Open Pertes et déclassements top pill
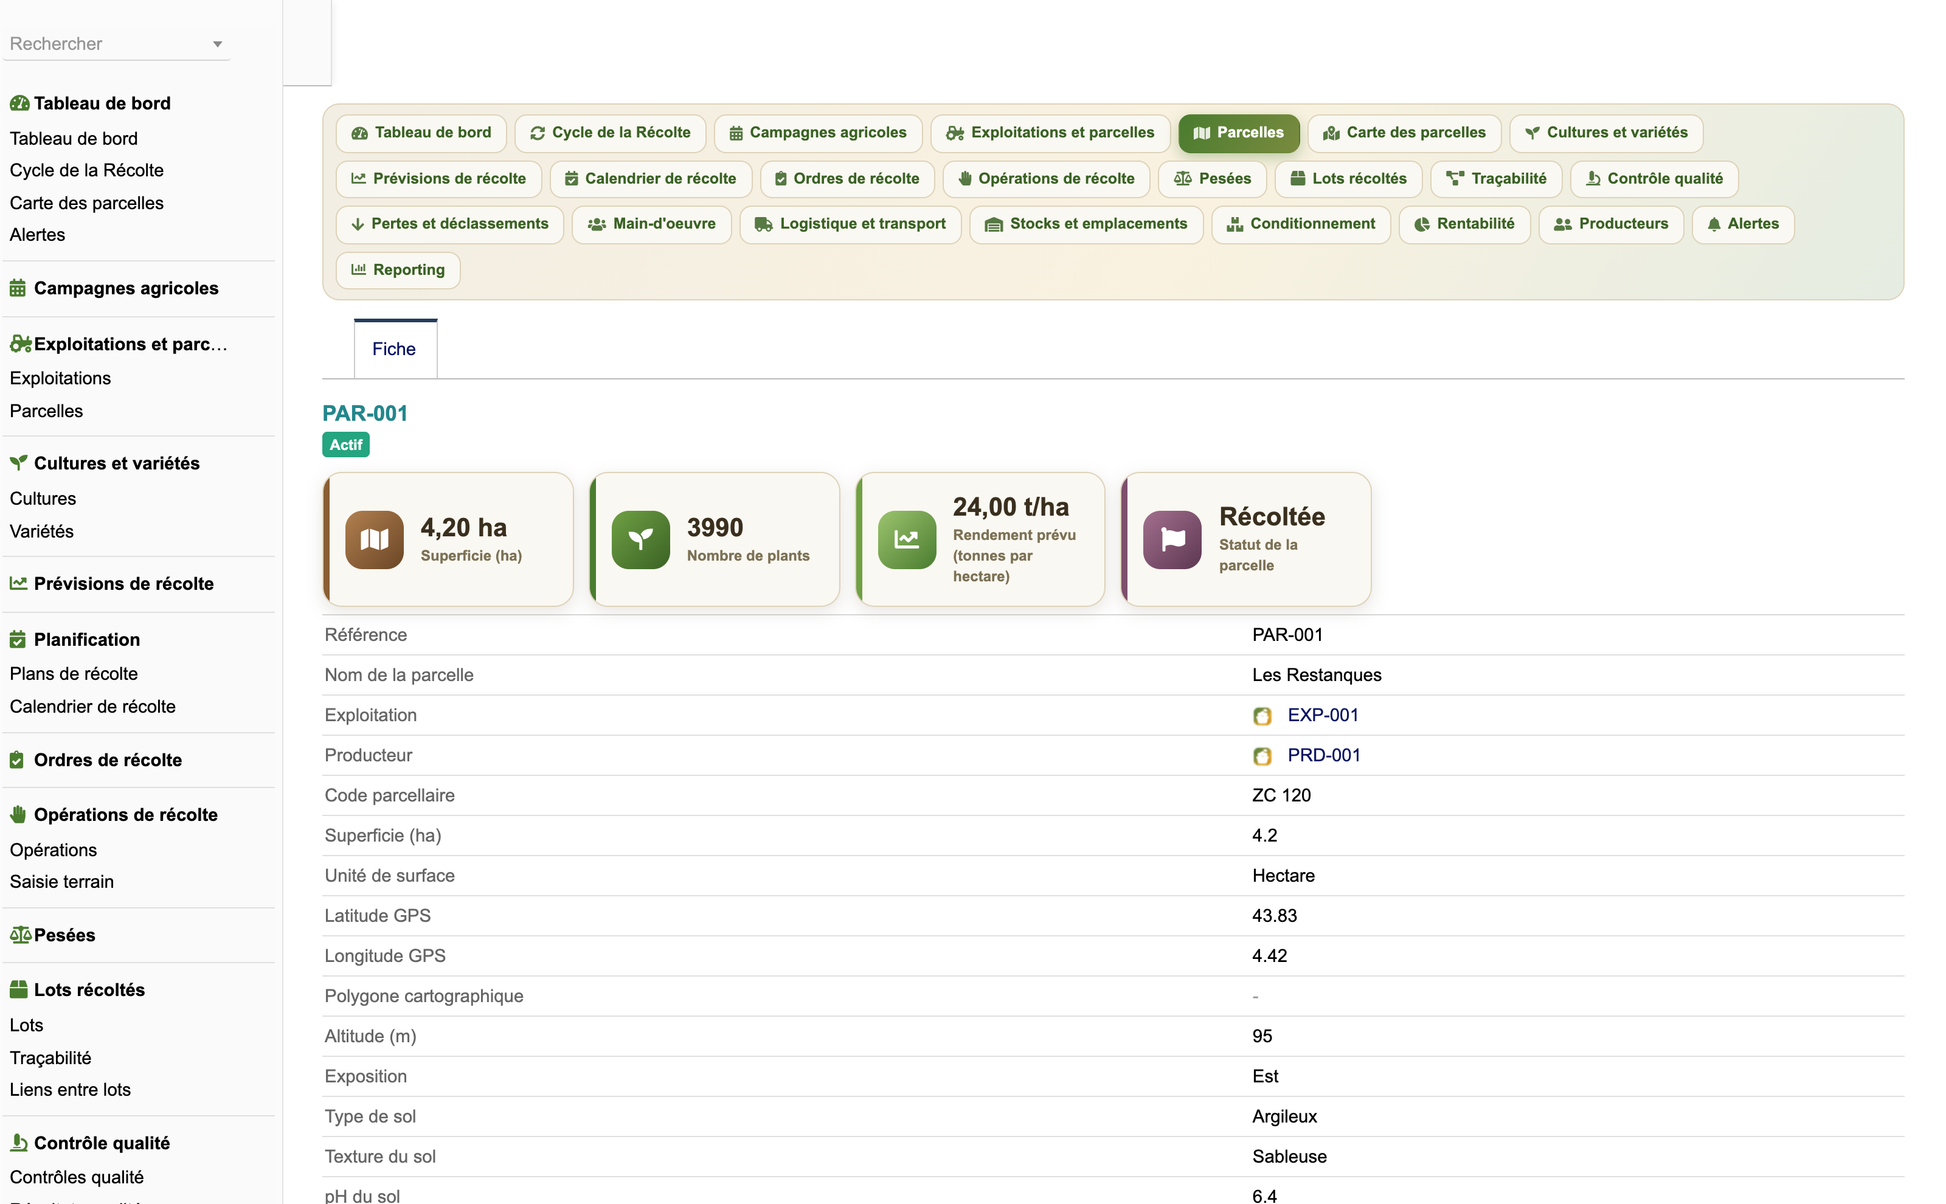 point(449,224)
